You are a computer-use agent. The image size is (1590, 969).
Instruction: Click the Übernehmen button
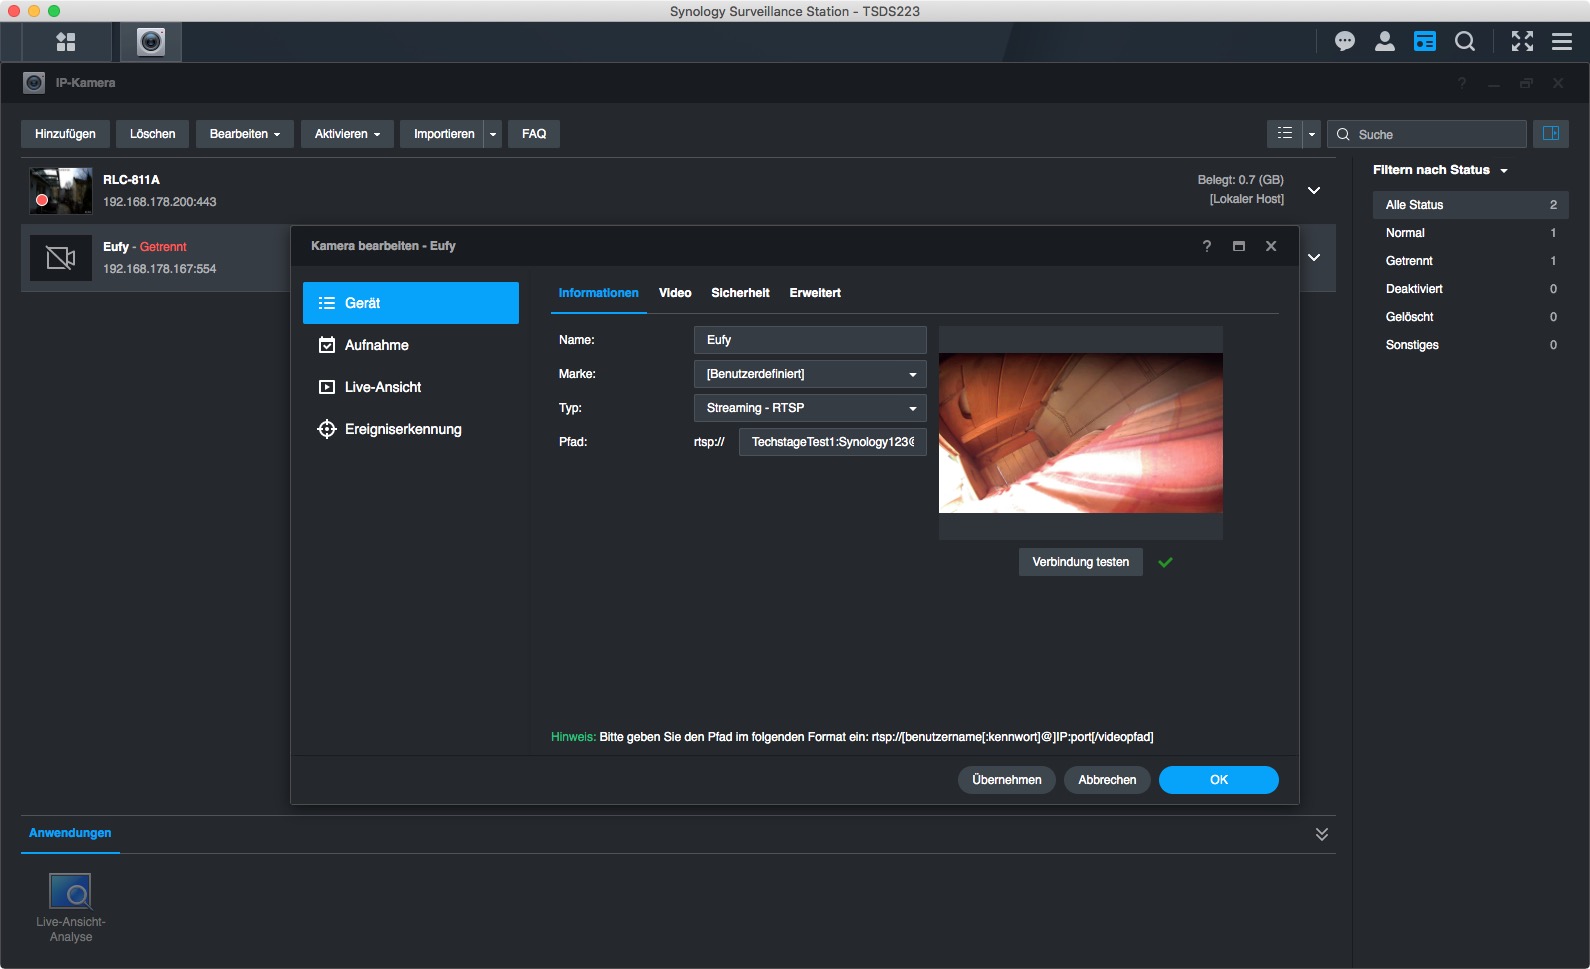coord(1006,780)
